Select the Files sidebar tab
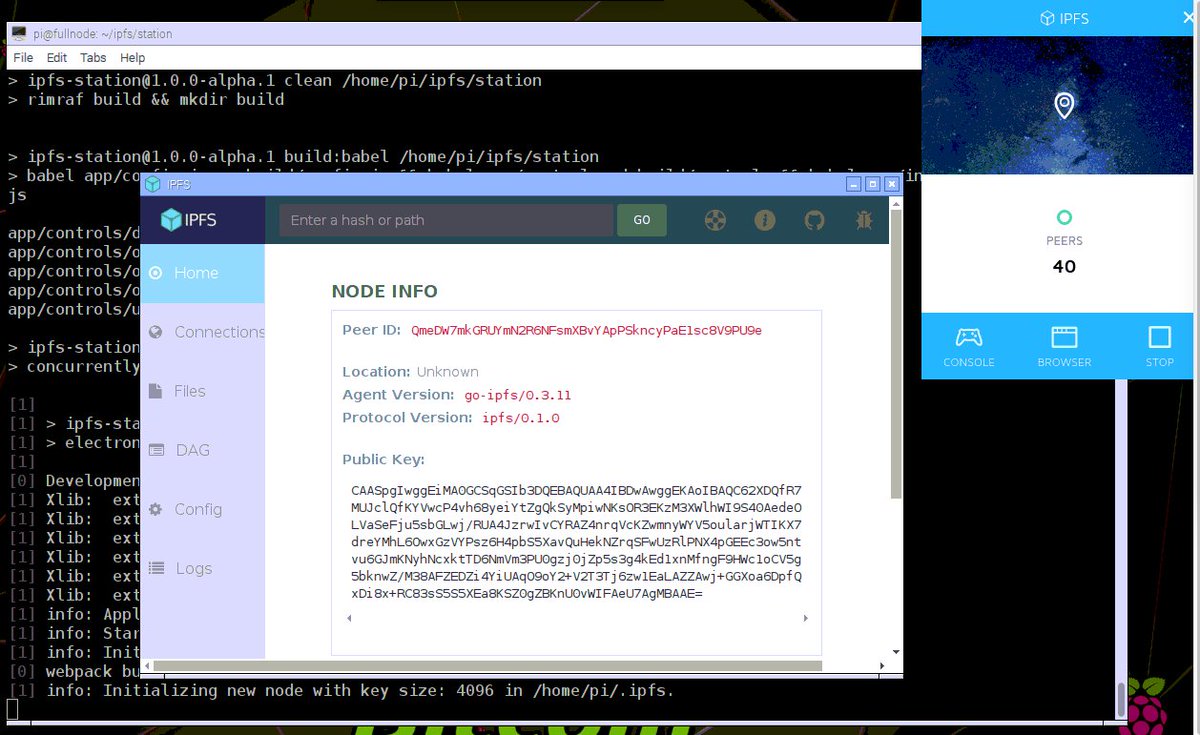This screenshot has height=735, width=1200. coord(202,391)
